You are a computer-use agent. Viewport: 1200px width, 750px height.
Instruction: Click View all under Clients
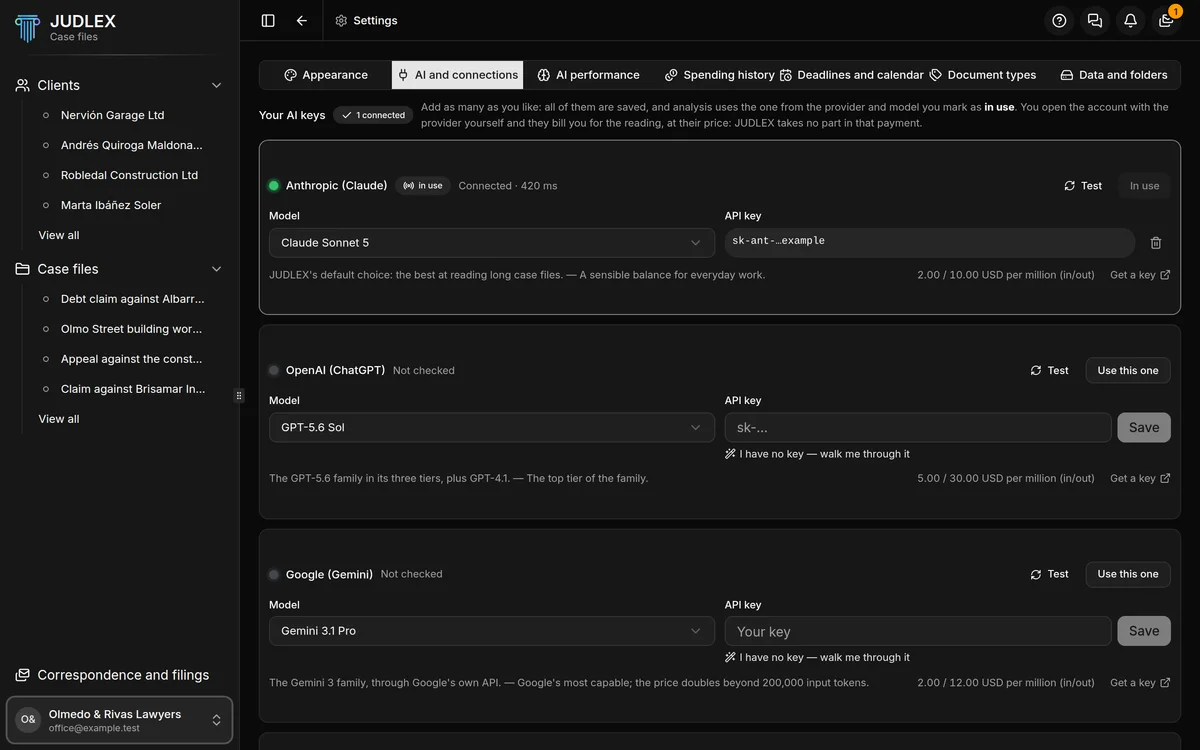pyautogui.click(x=59, y=235)
